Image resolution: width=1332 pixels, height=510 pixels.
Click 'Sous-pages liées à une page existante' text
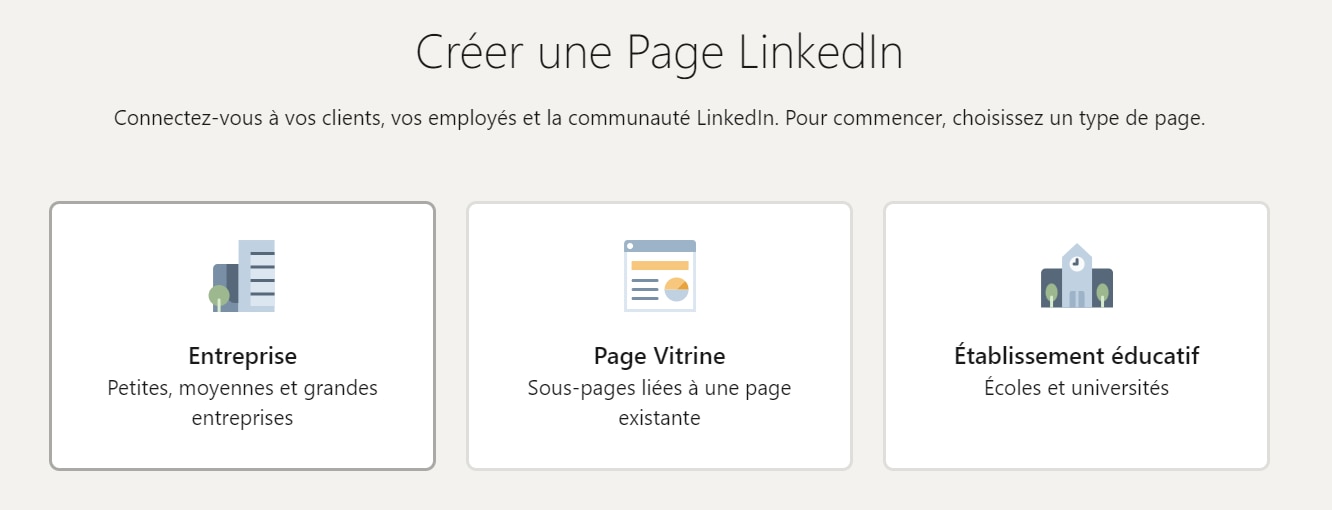pos(659,403)
